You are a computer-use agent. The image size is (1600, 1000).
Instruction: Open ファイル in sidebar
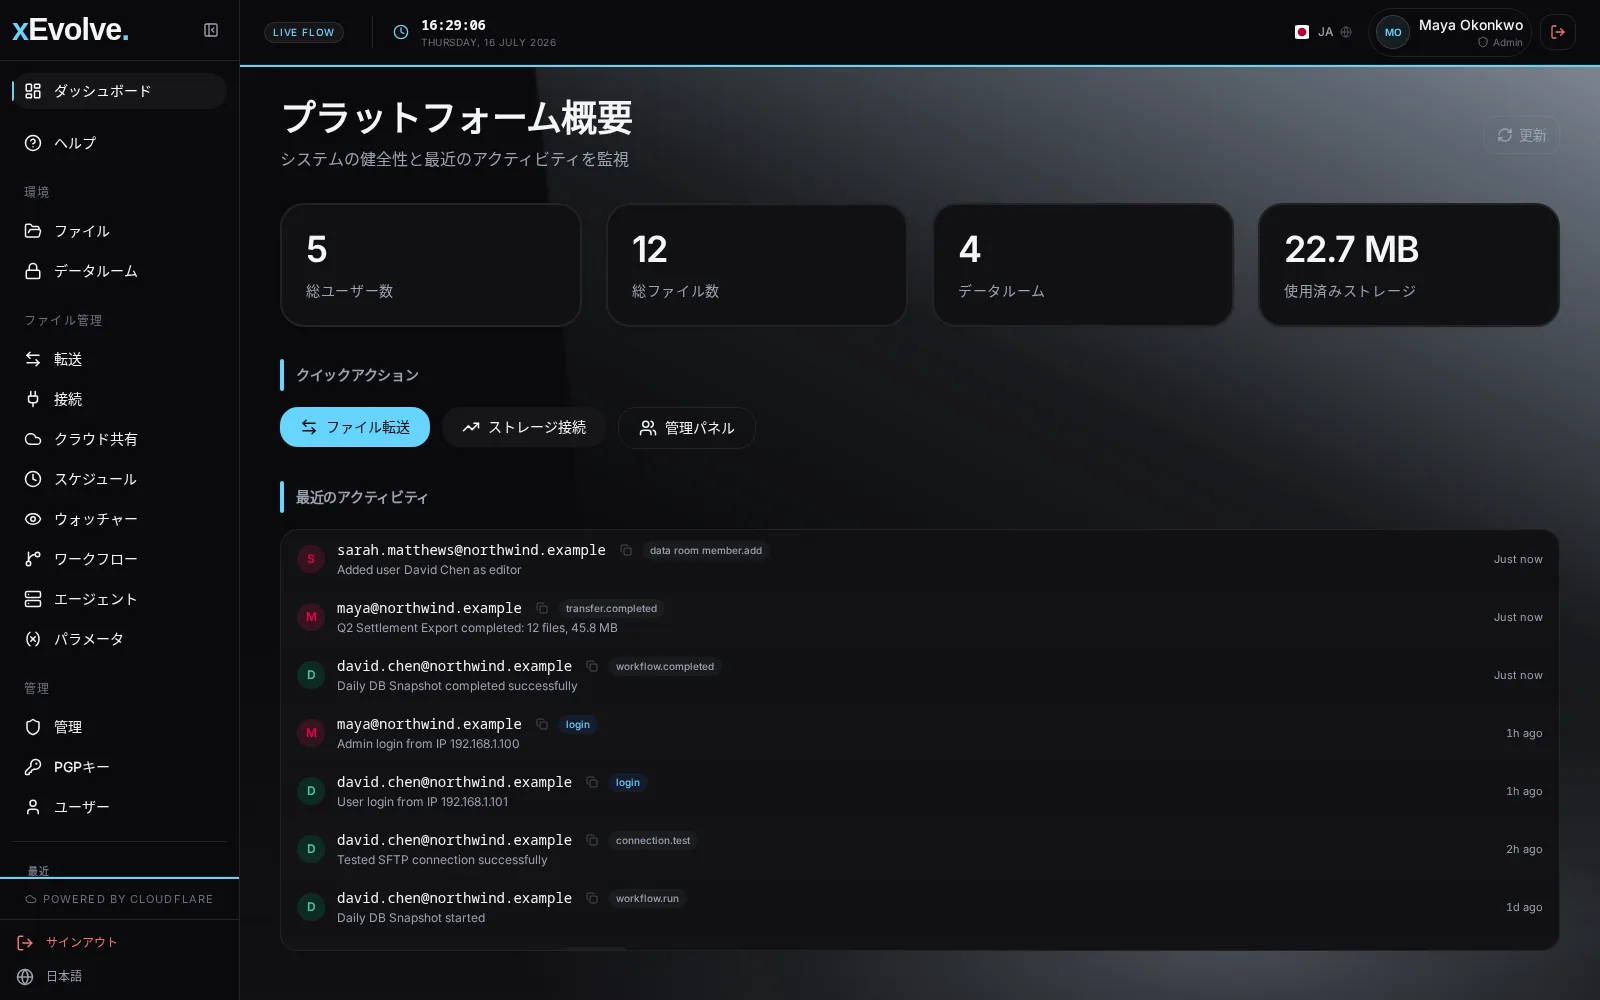(x=119, y=231)
